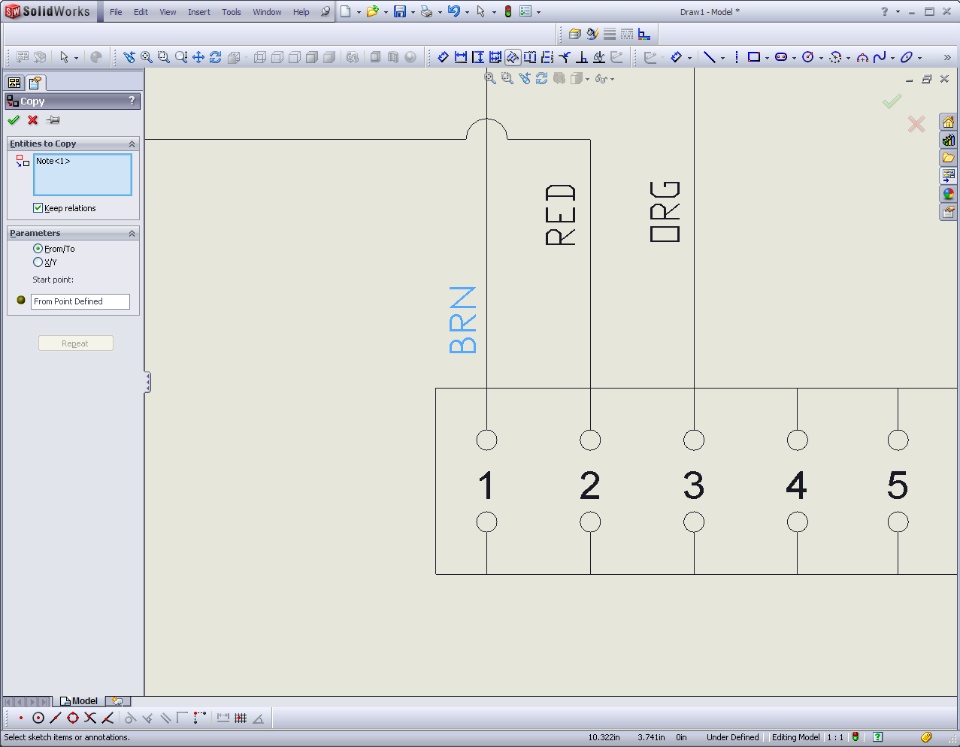Open the Insert menu
The height and width of the screenshot is (747, 960).
tap(199, 12)
